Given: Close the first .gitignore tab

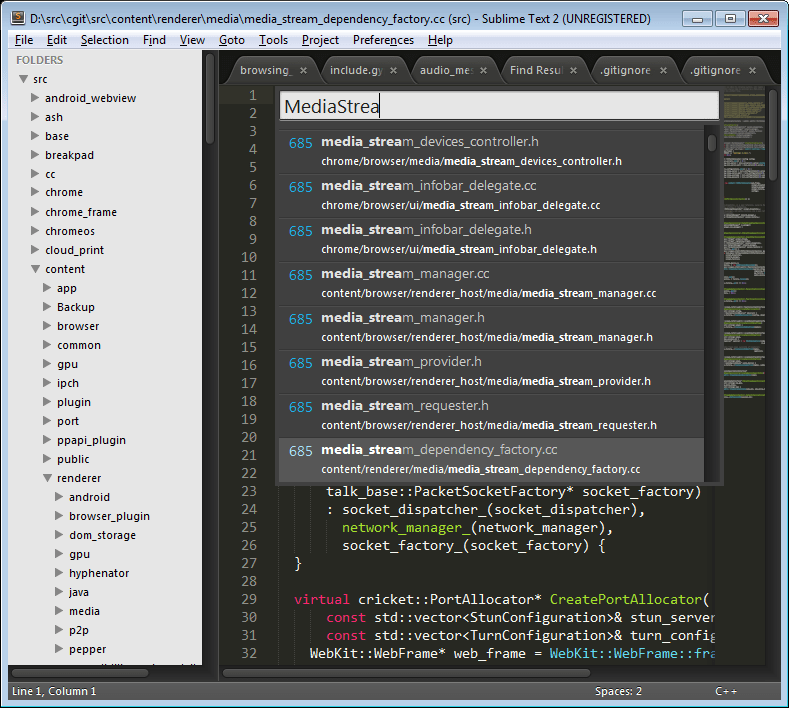Looking at the screenshot, I should click(663, 70).
